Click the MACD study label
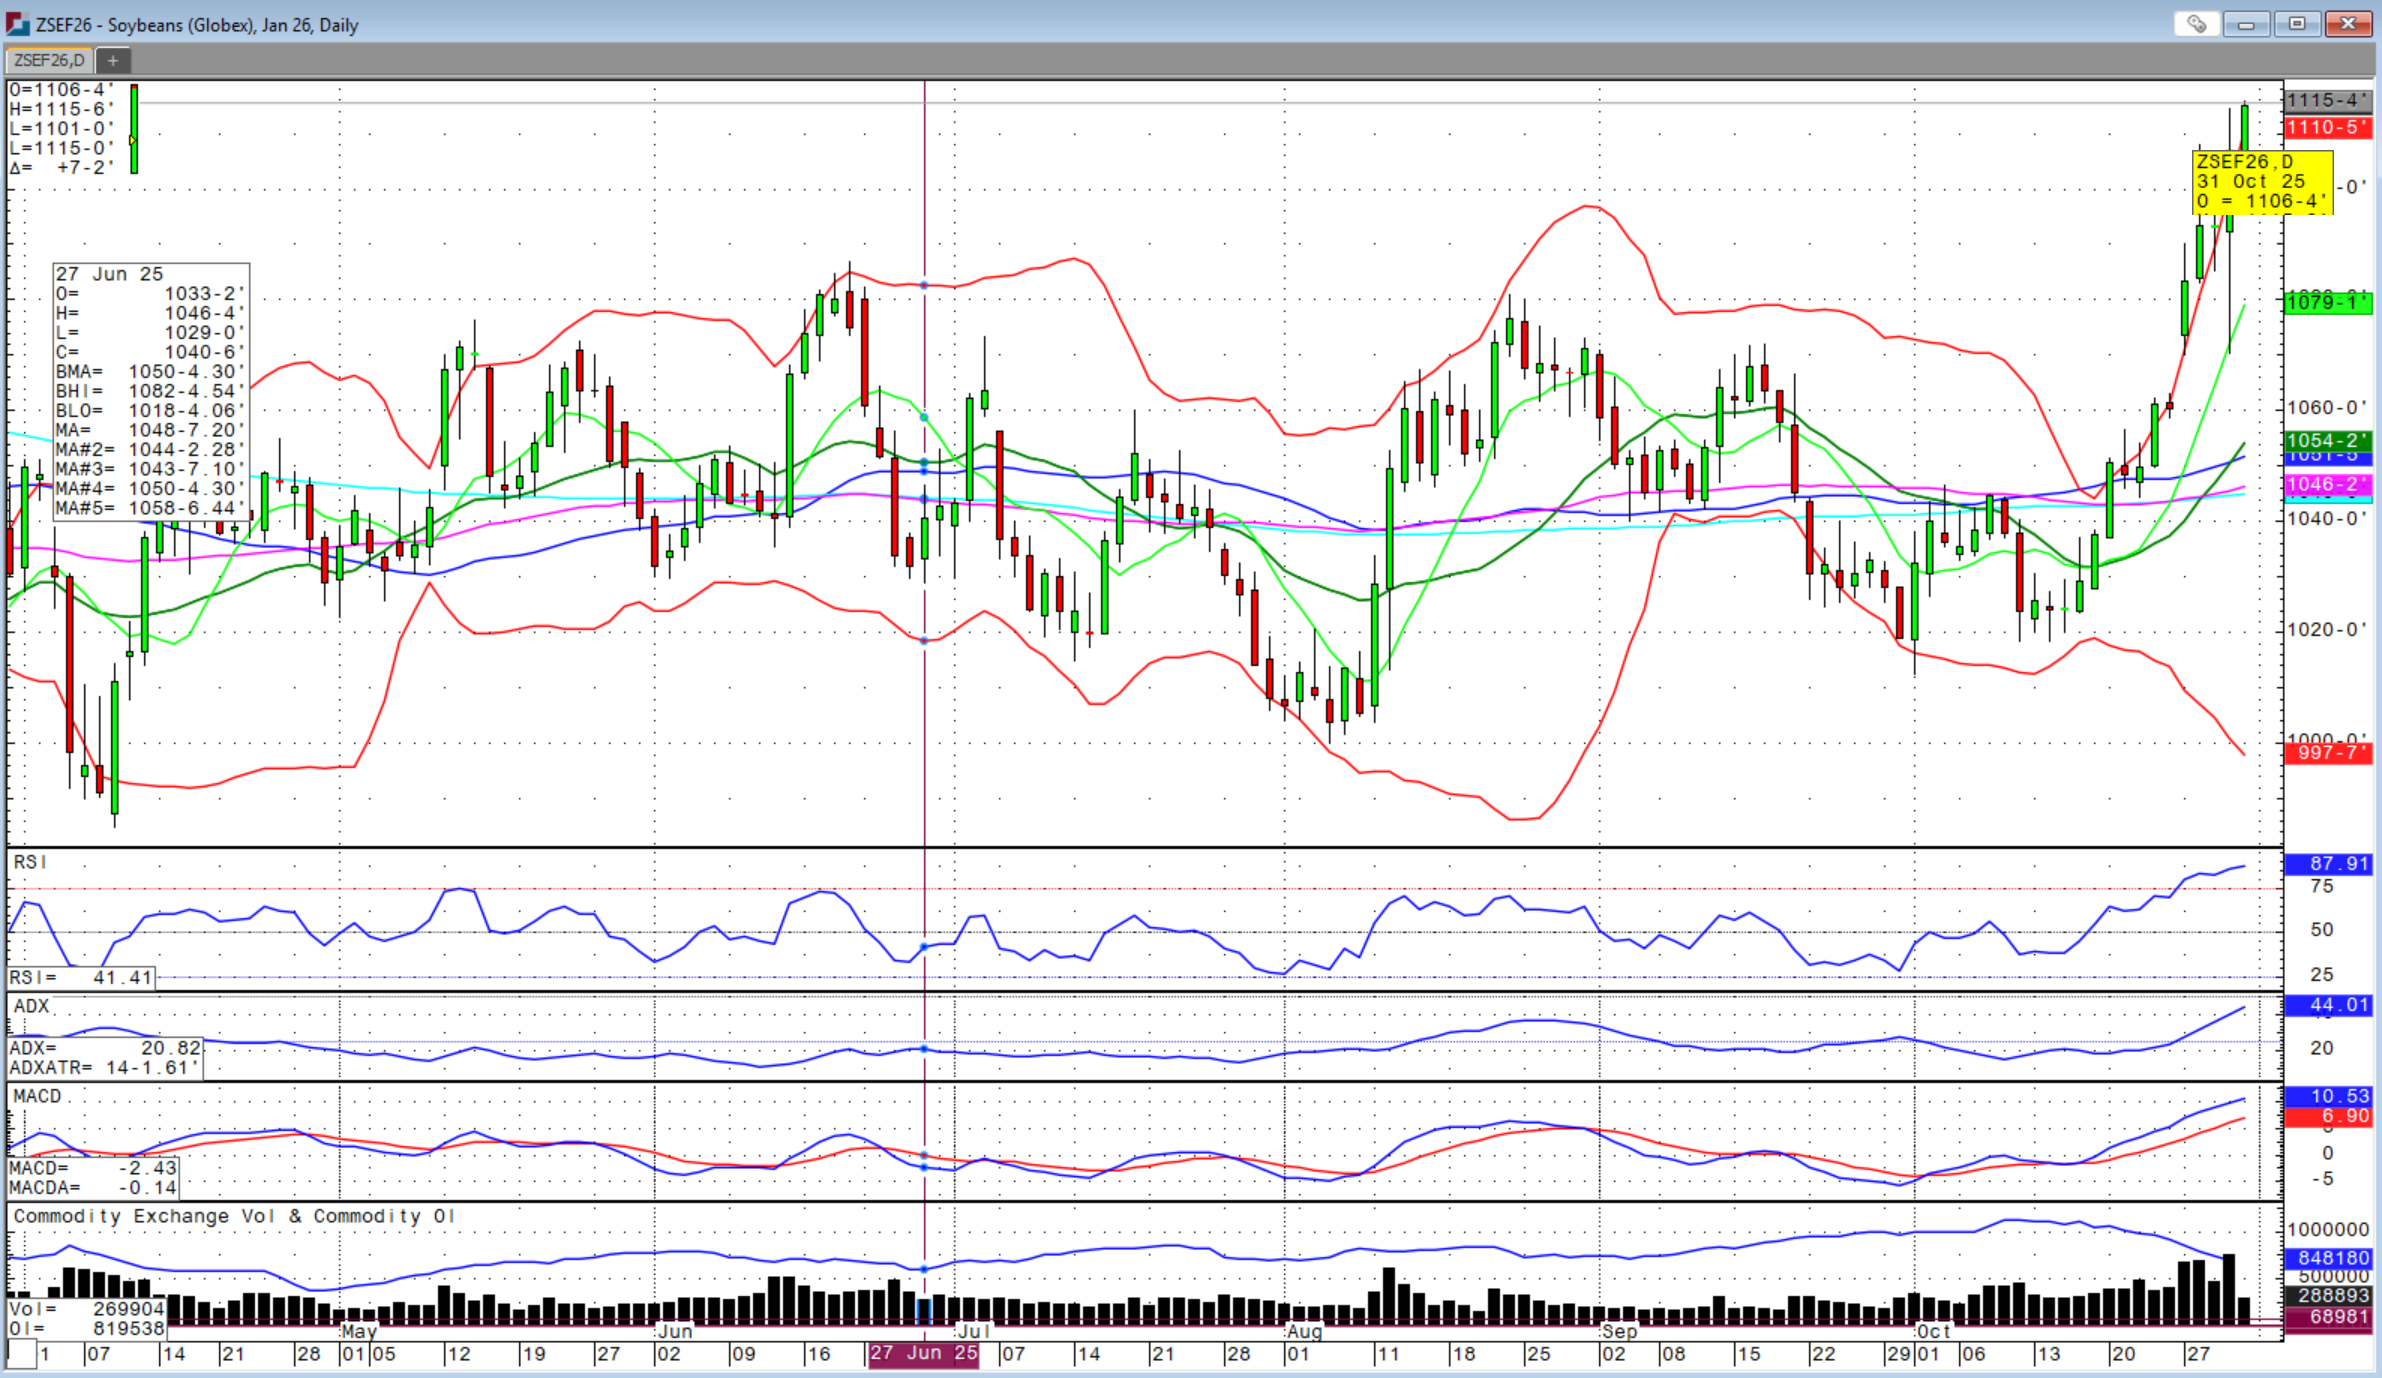 pos(37,1096)
